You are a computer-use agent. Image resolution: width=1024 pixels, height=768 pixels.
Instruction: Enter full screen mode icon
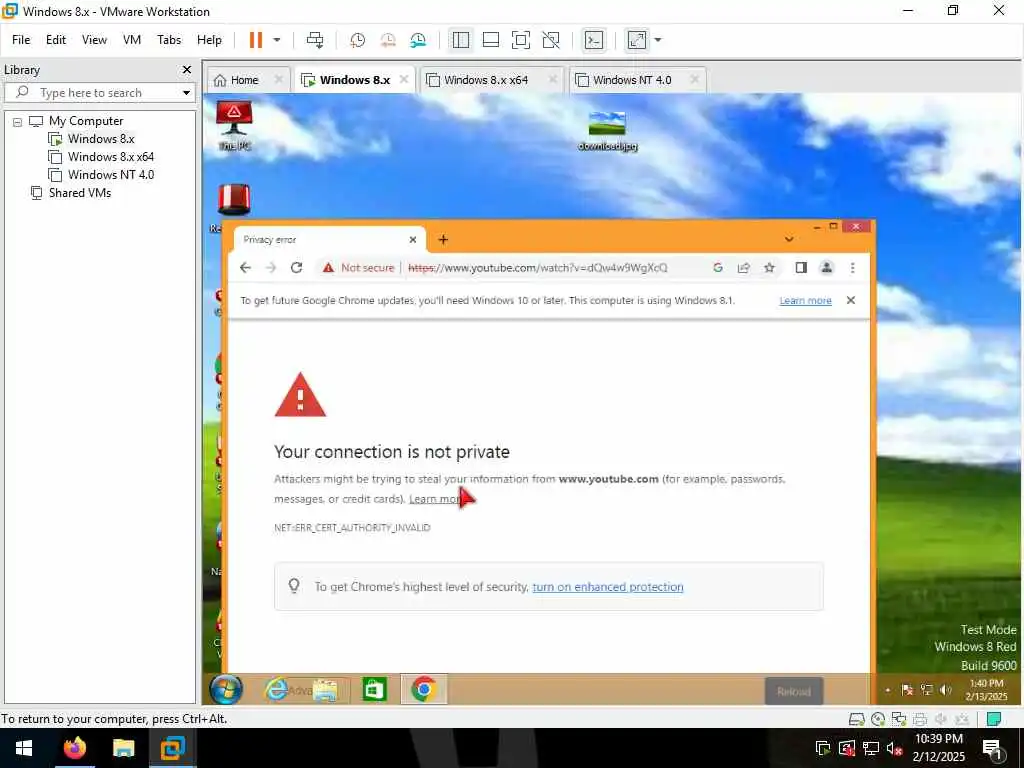click(x=520, y=40)
